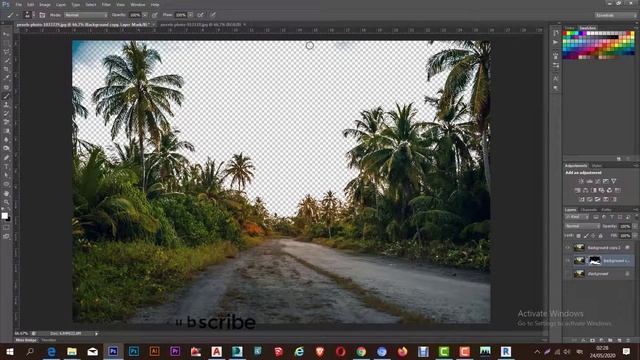Click the airbrush build-up icon
The height and width of the screenshot is (360, 640).
click(200, 15)
